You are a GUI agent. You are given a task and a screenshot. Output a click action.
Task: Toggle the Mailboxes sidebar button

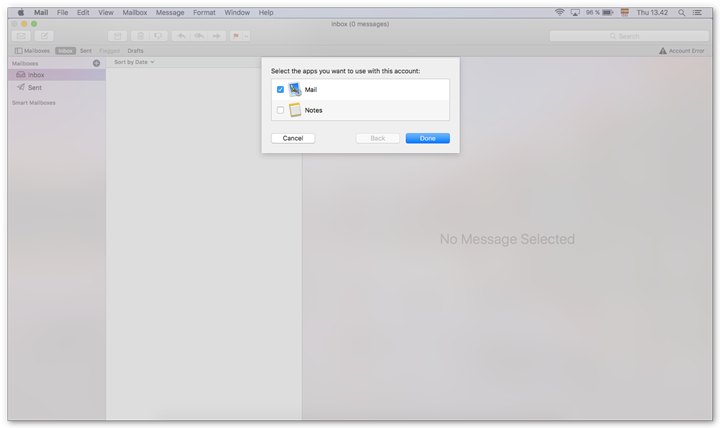pos(32,51)
